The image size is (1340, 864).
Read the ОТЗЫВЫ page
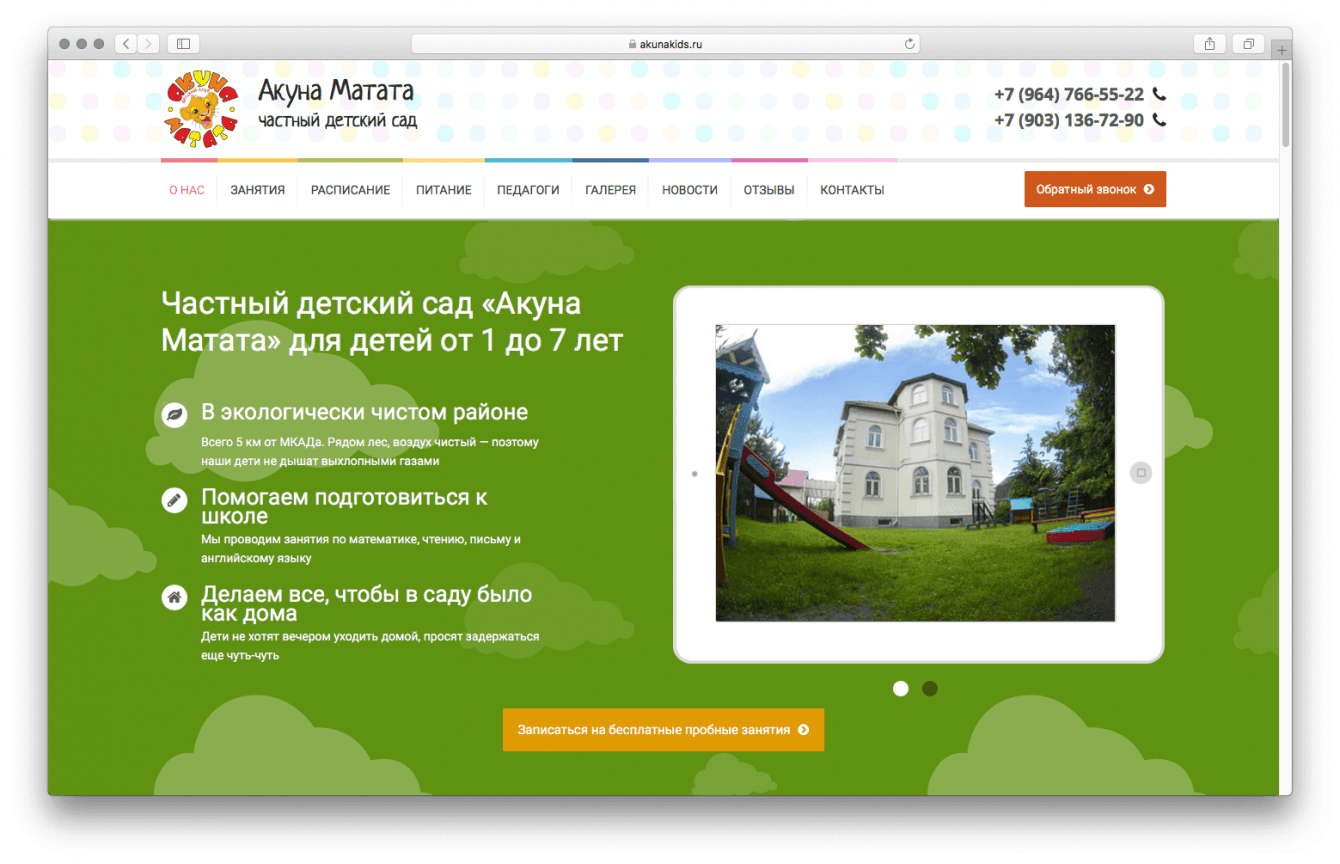(769, 190)
